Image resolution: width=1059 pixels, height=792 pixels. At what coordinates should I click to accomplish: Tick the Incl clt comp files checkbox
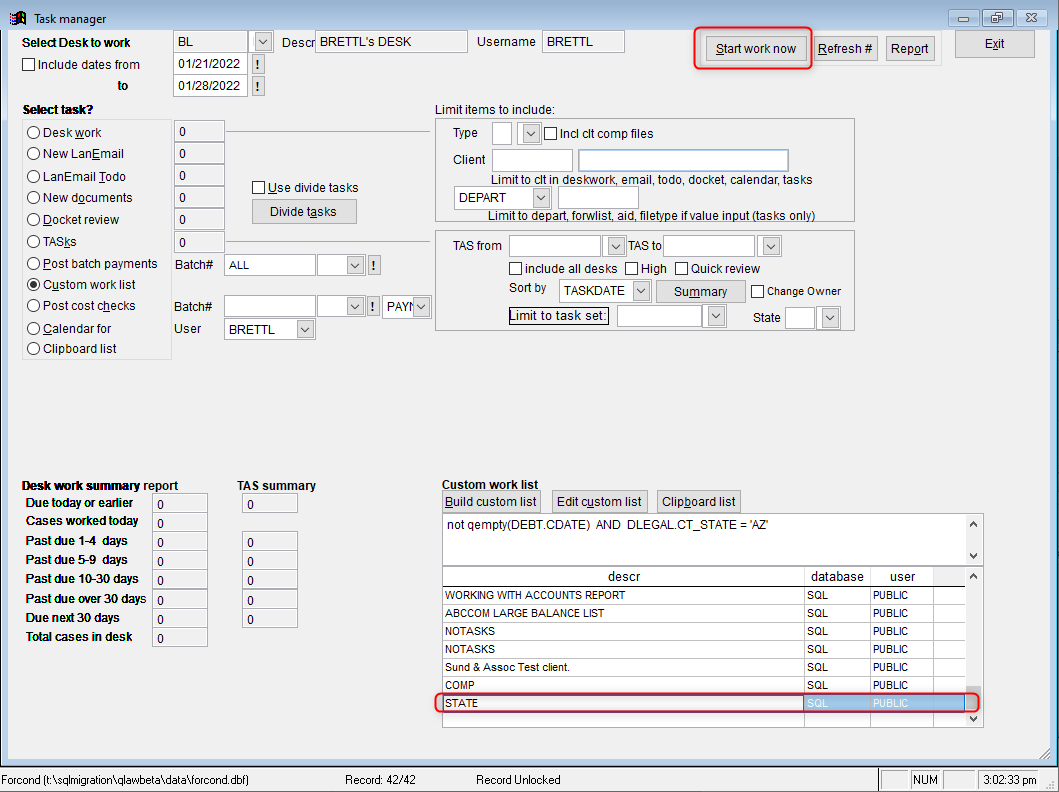(x=550, y=134)
